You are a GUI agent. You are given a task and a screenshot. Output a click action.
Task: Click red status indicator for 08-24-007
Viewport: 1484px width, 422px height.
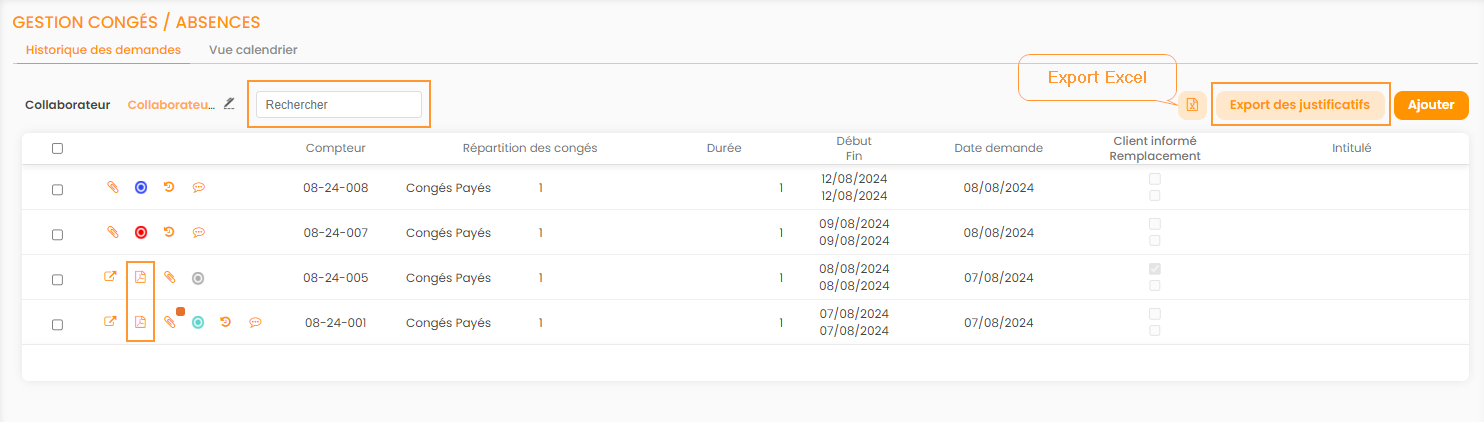pos(141,233)
